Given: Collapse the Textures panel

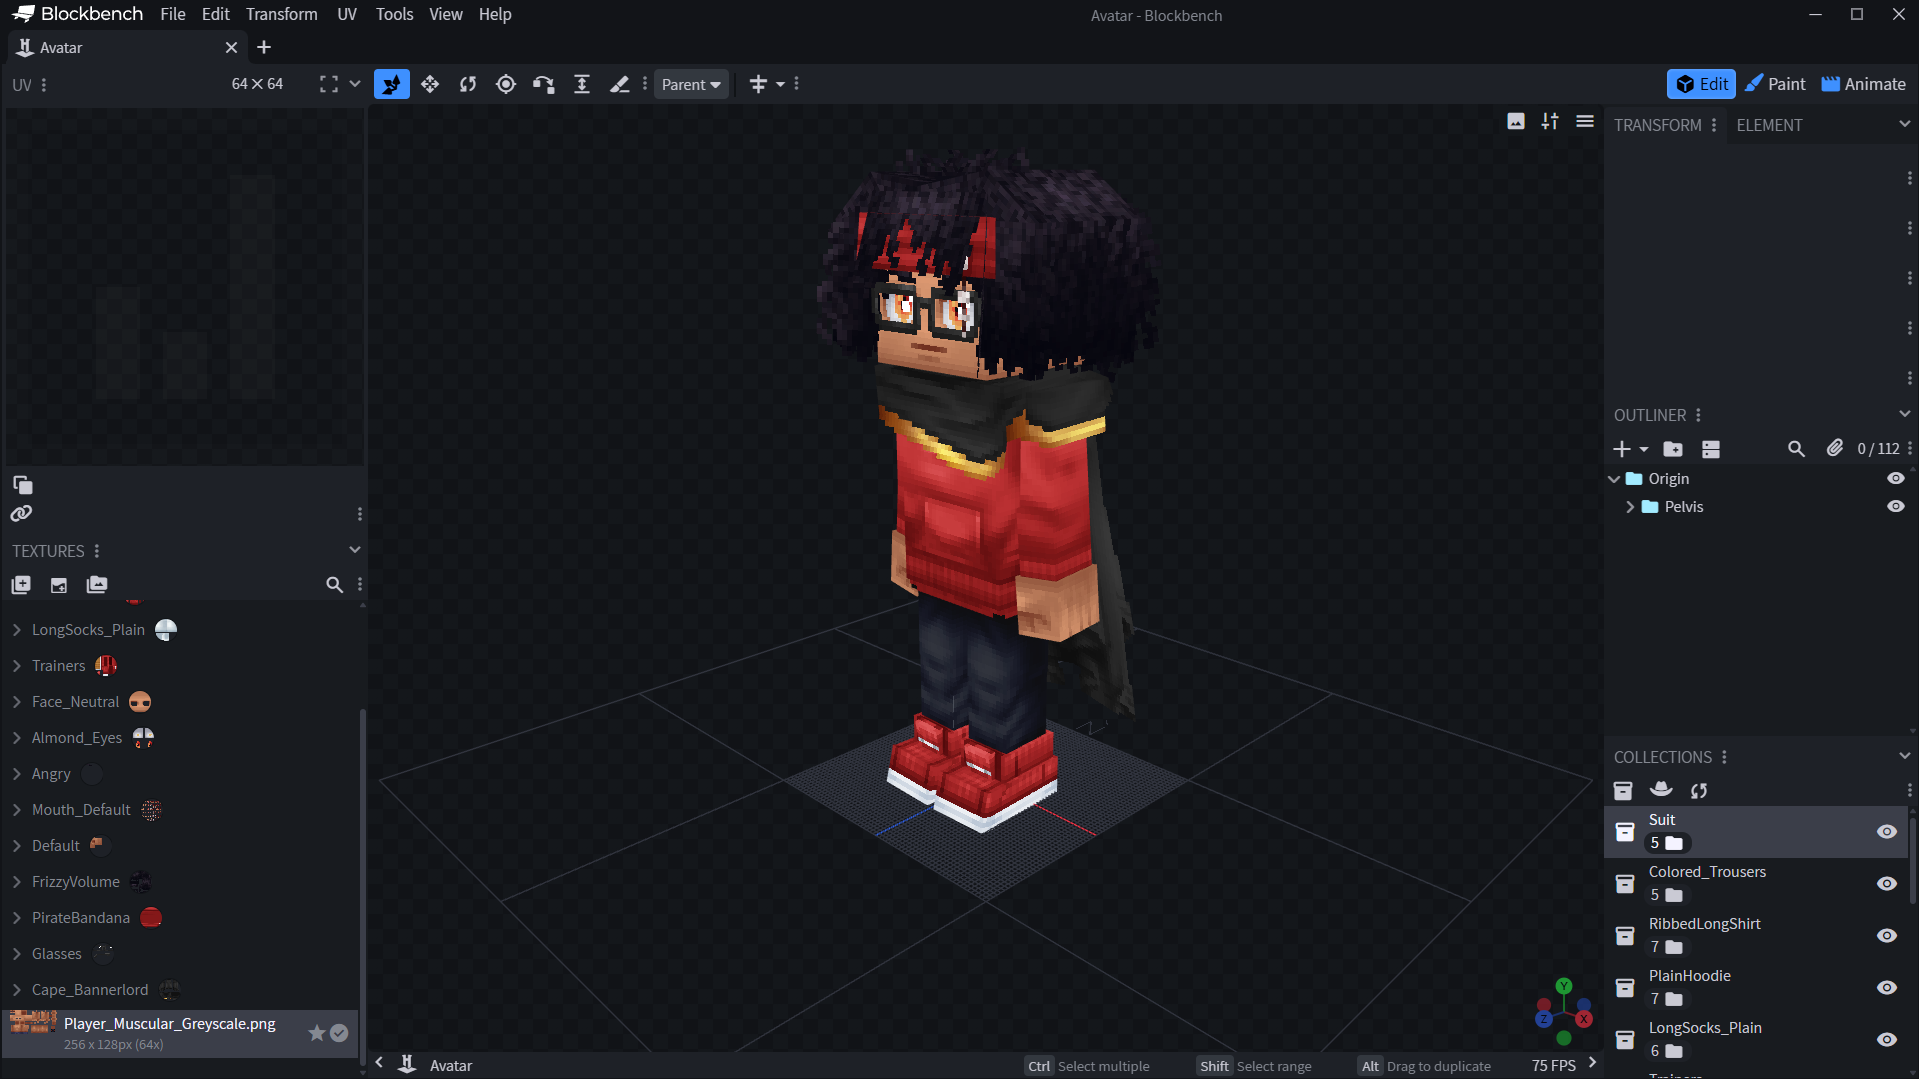Looking at the screenshot, I should point(355,550).
